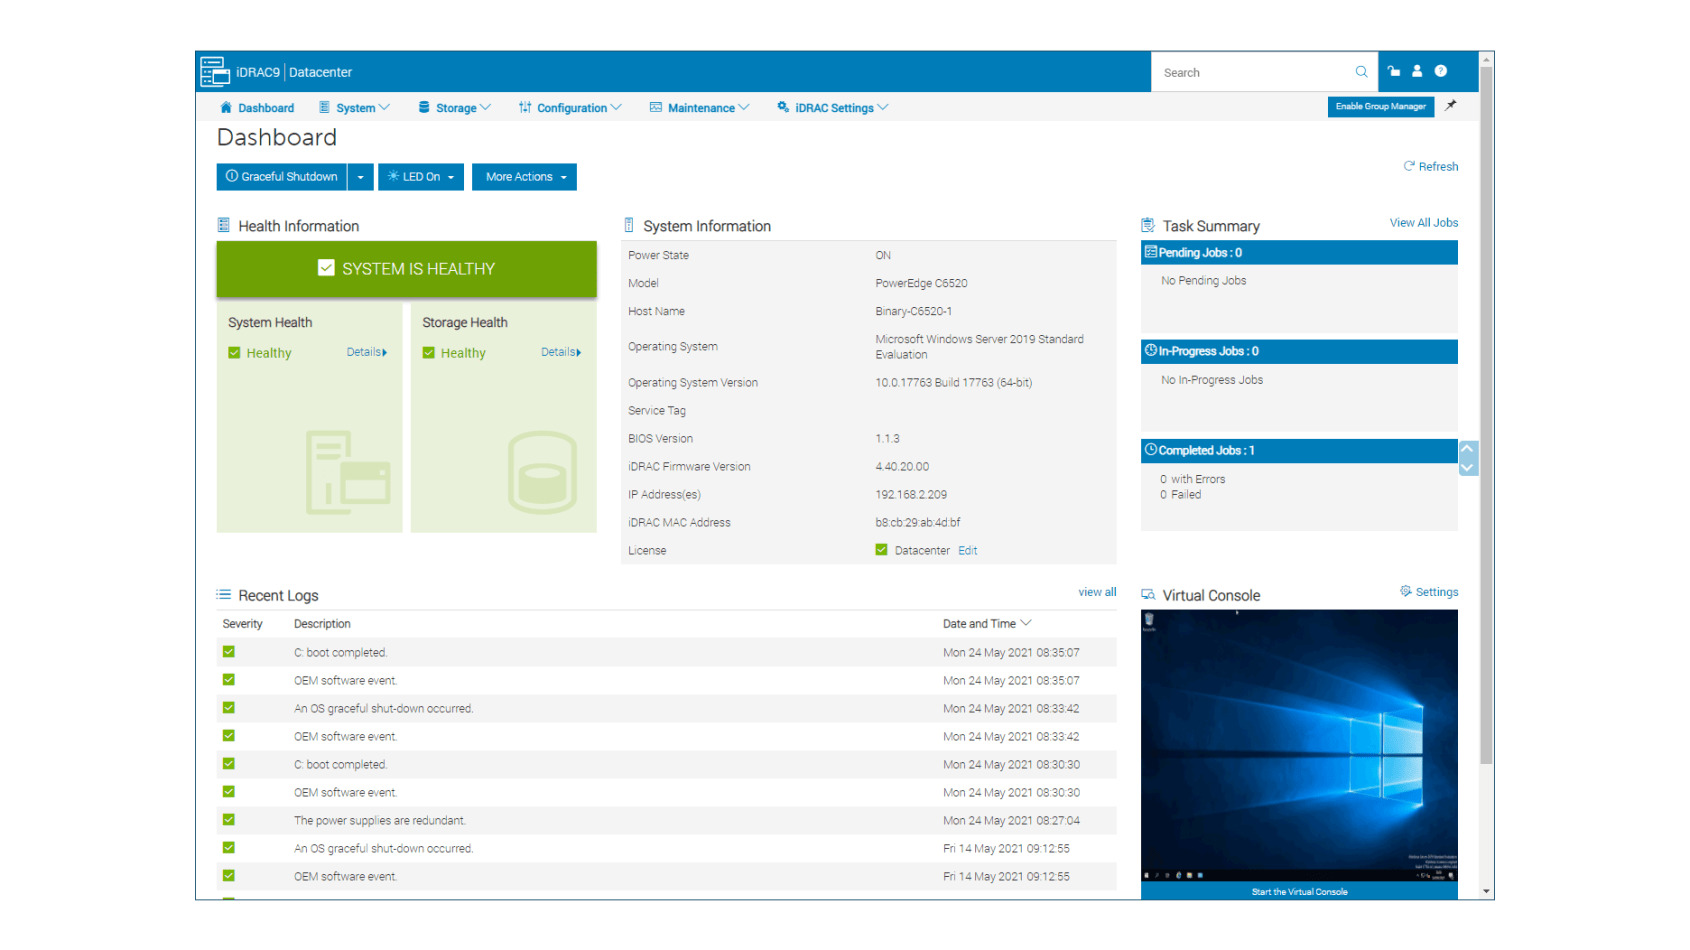Viewport: 1690px width, 950px height.
Task: Click the Virtual Console Settings gear
Action: coord(1406,592)
